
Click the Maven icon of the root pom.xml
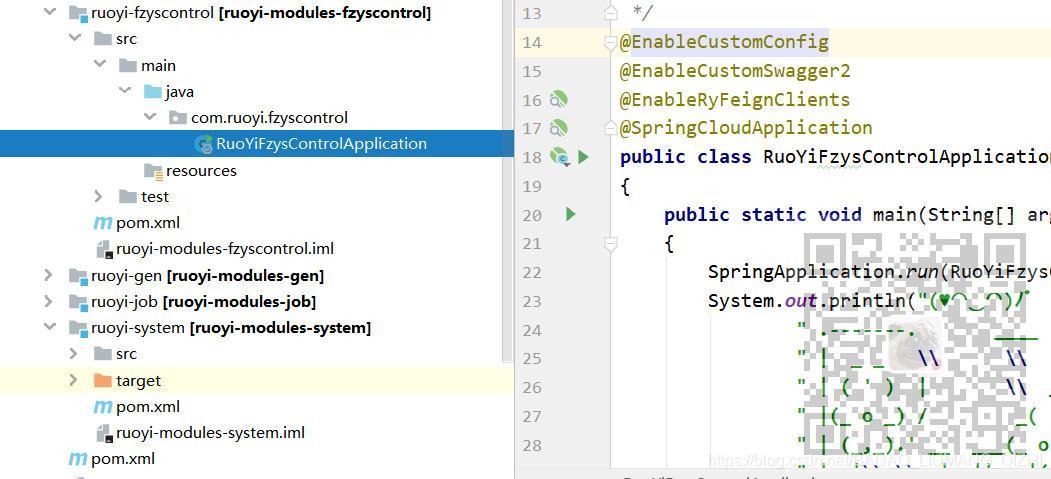78,459
